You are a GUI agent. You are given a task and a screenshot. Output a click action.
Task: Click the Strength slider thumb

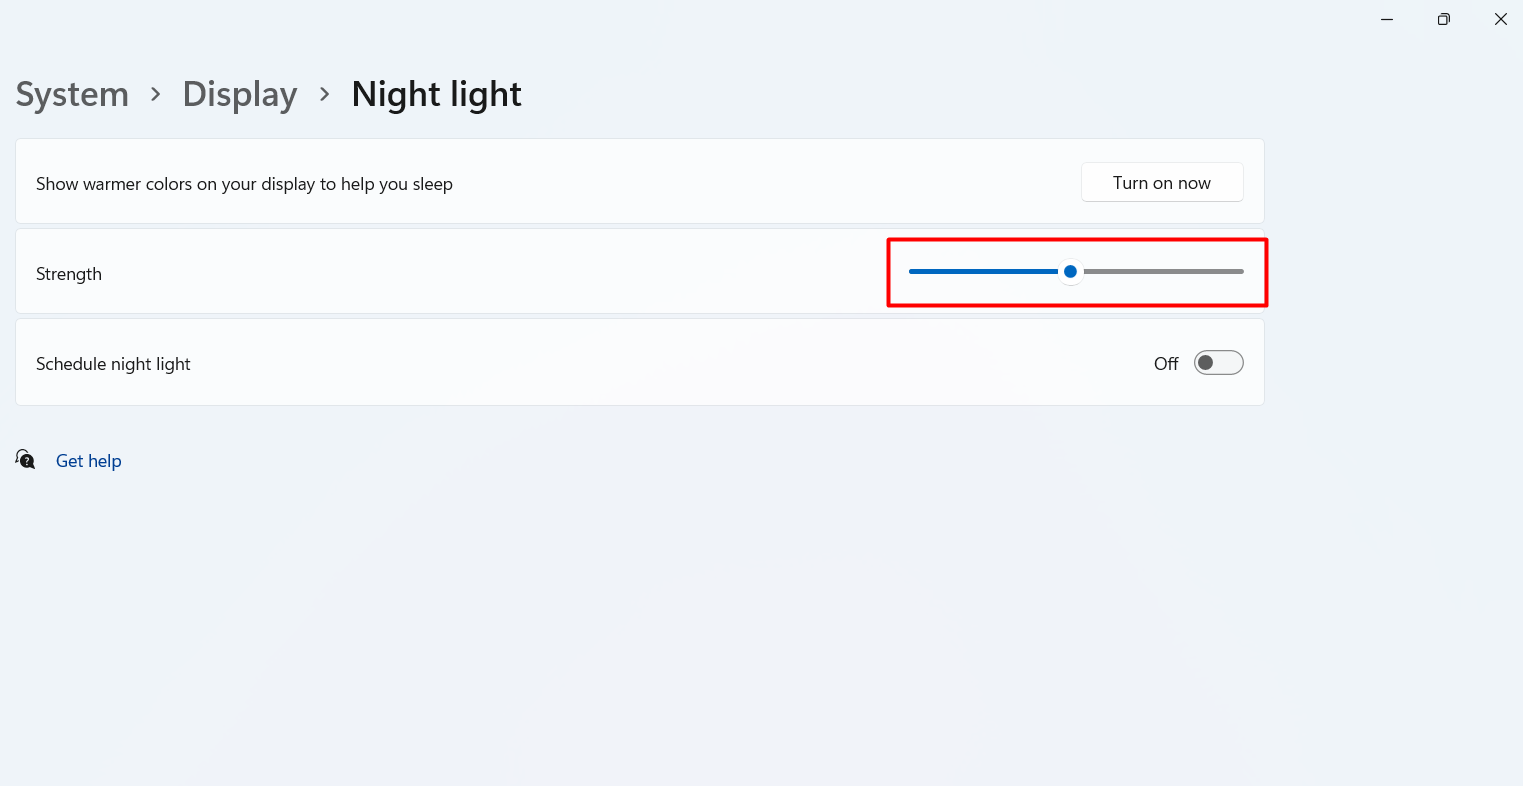coord(1070,271)
